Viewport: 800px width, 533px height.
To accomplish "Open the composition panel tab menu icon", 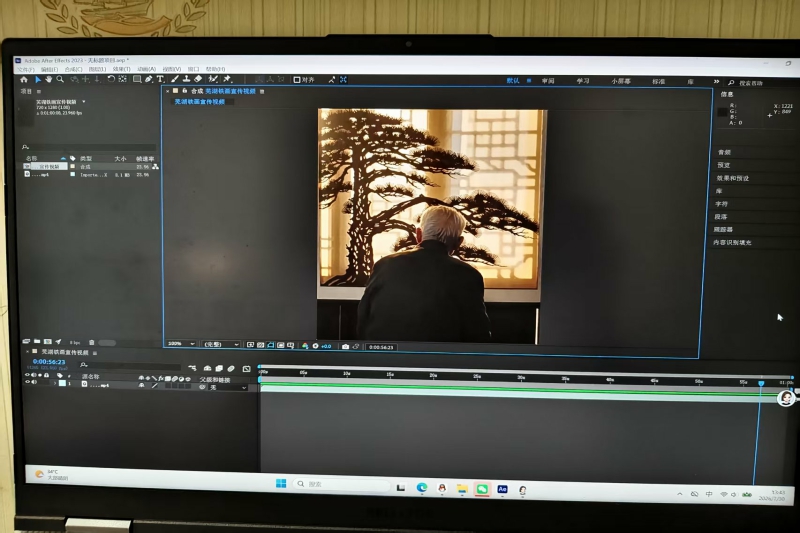I will point(262,91).
